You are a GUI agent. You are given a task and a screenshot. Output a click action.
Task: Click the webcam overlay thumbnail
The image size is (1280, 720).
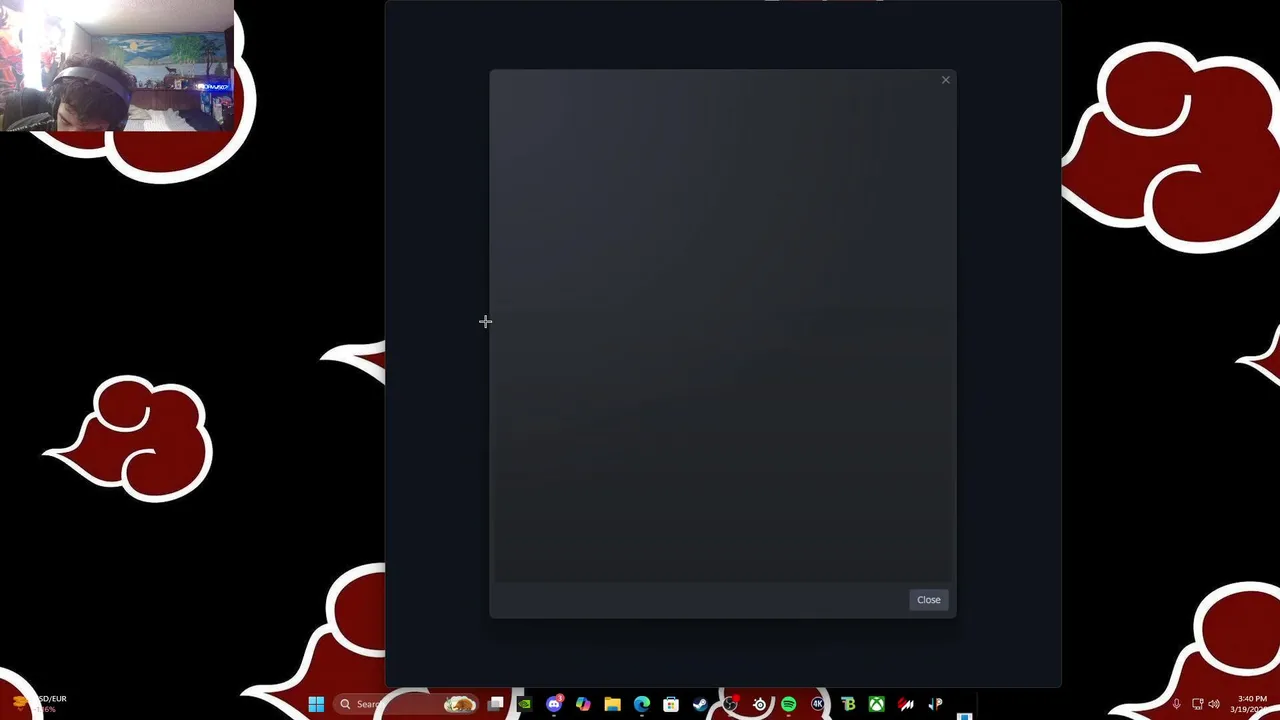tap(117, 66)
